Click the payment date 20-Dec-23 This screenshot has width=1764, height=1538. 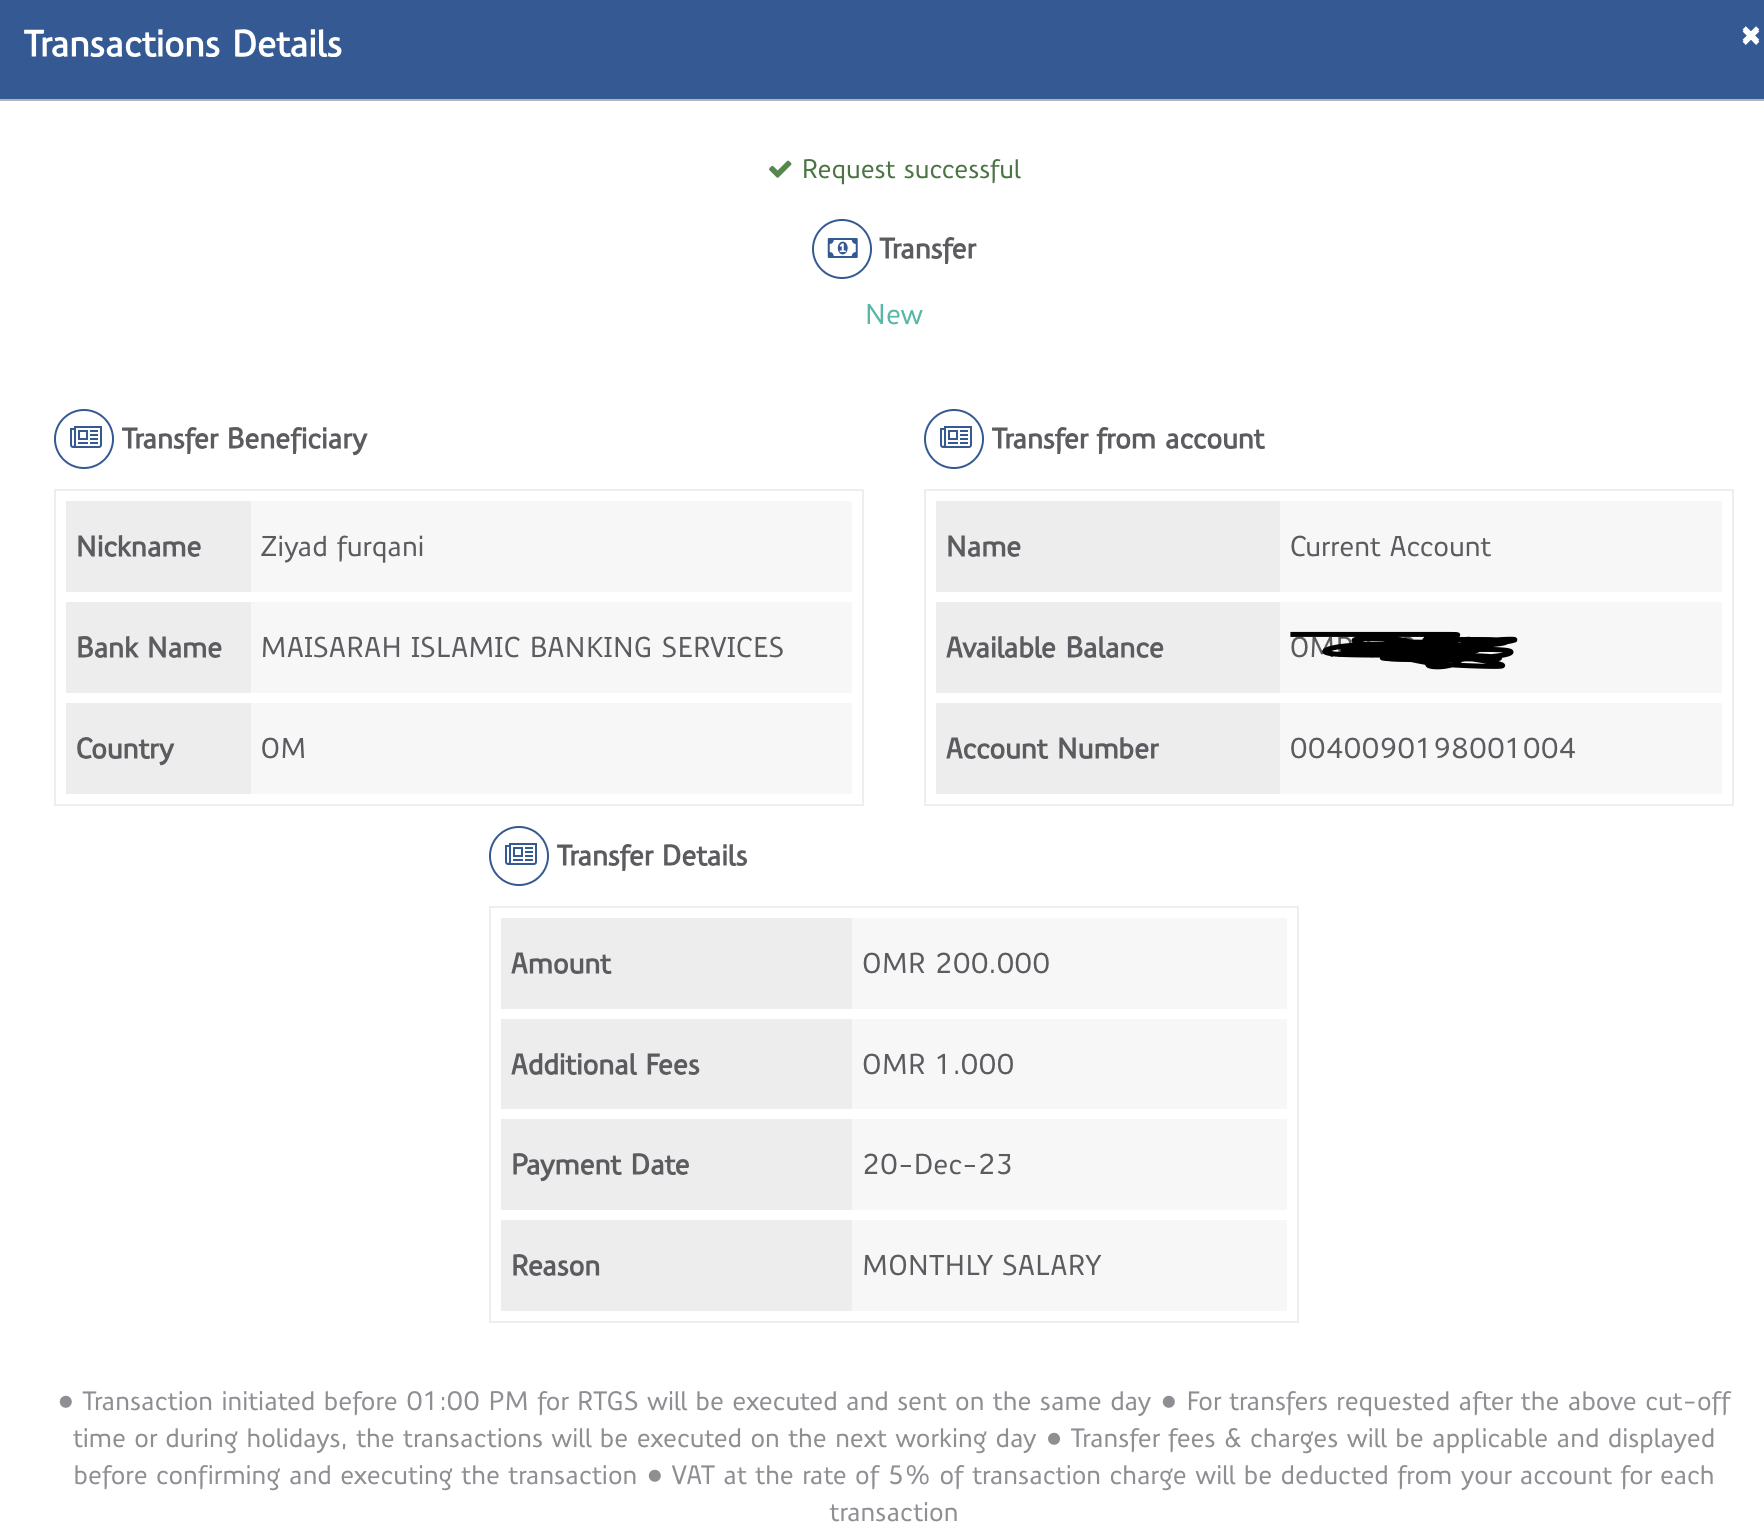(x=937, y=1165)
